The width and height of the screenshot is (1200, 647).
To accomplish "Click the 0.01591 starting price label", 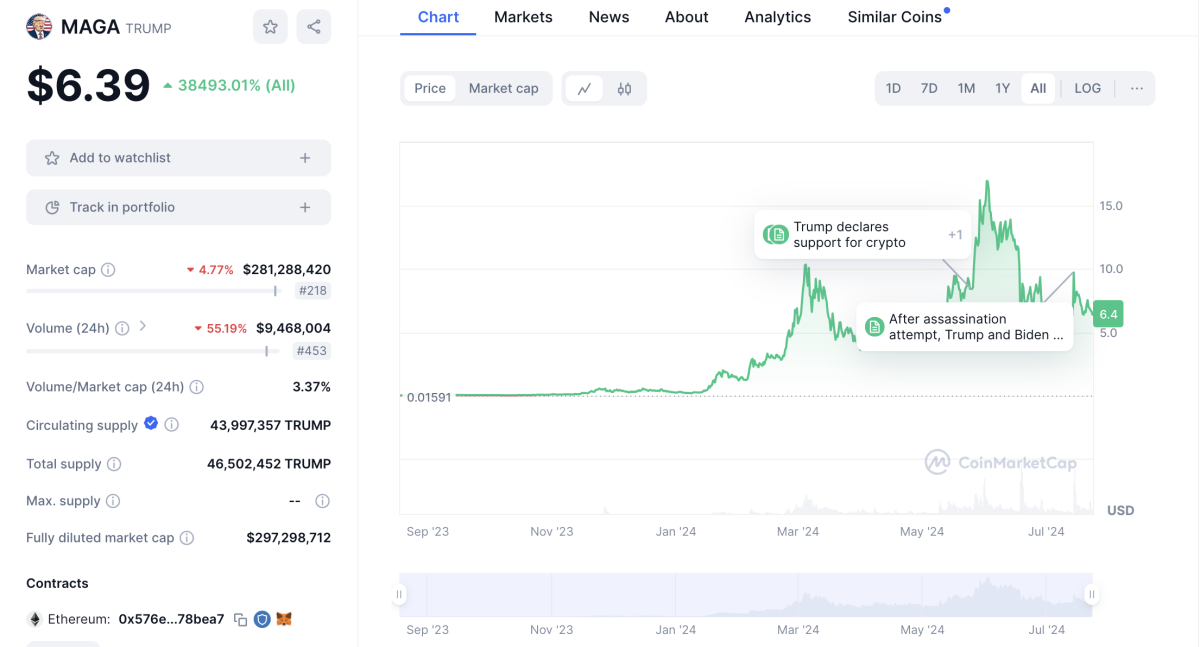I will (x=427, y=397).
